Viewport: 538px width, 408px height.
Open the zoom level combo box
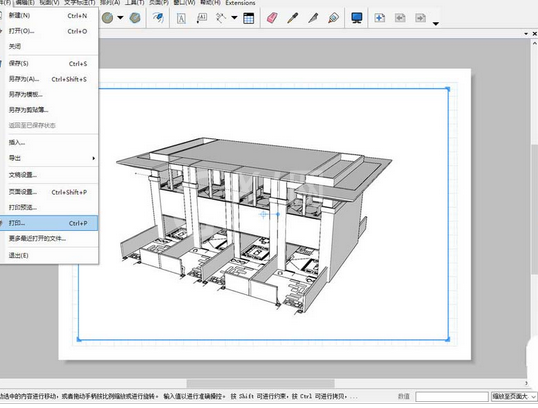(514, 396)
